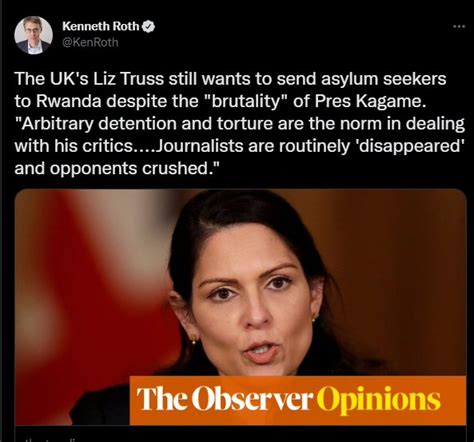
Task: Click the word "Journalists" in the tweet
Action: (199, 146)
